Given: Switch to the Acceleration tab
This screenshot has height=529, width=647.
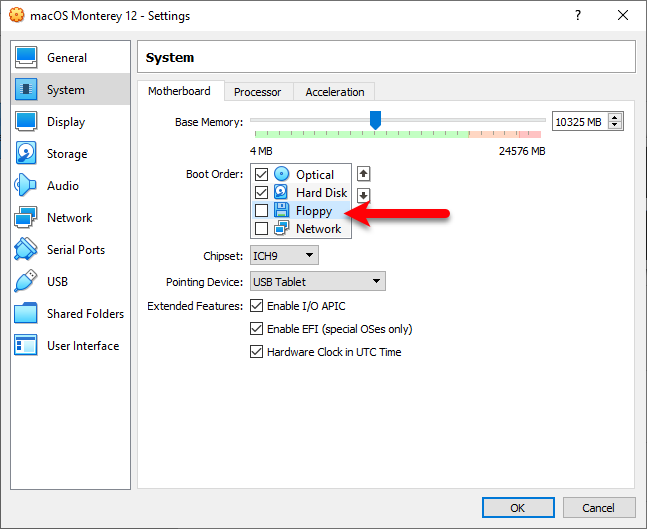Looking at the screenshot, I should (x=335, y=92).
